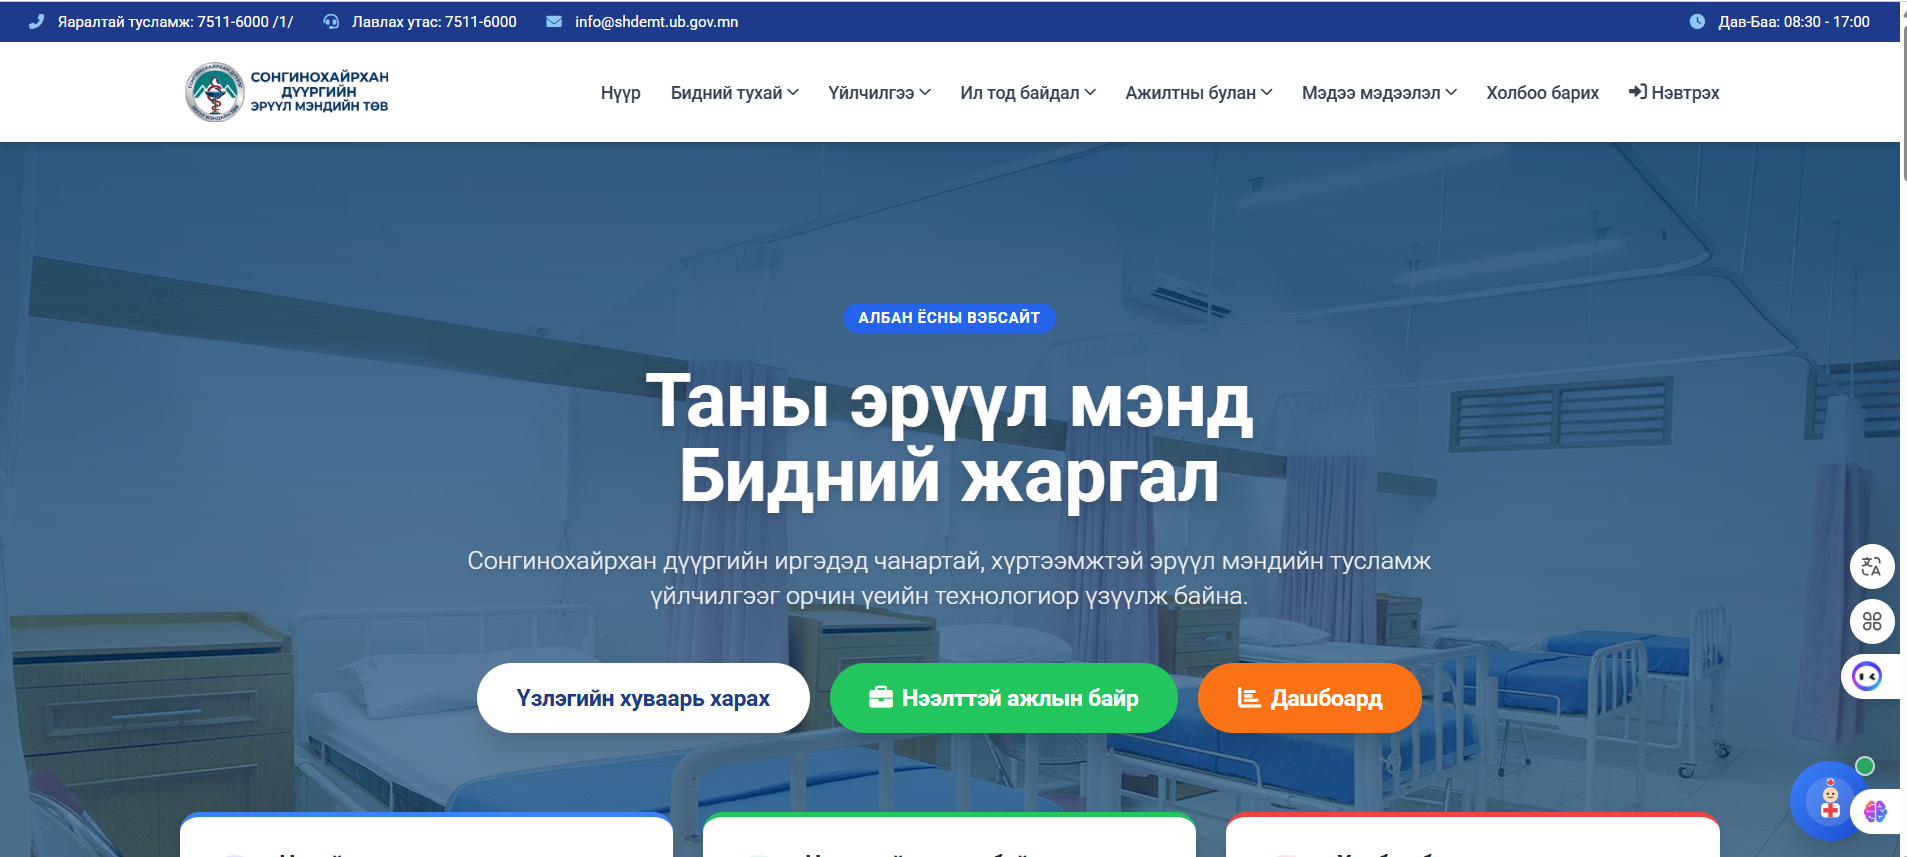Click the Яаралтай тусламж 7511-6000 /1/ number

[x=175, y=21]
